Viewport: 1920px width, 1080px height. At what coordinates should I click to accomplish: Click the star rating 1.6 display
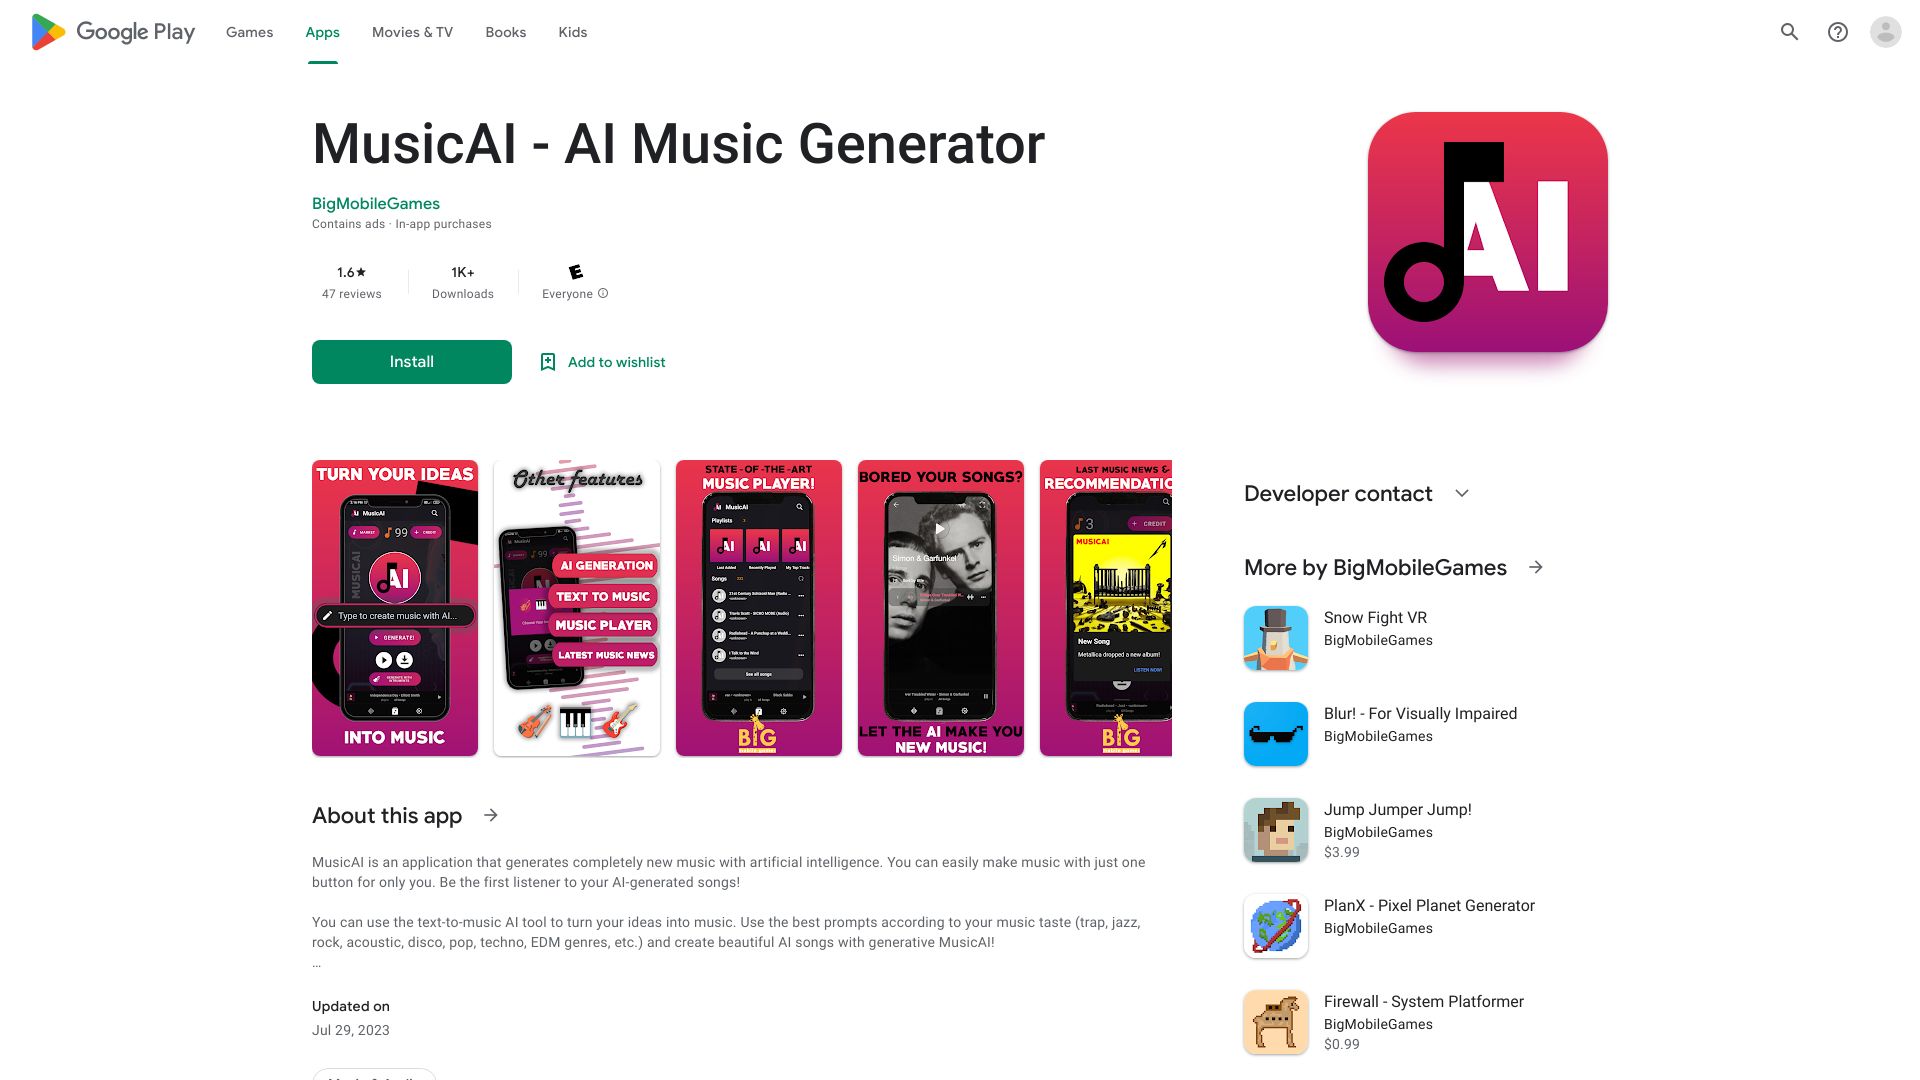[351, 272]
